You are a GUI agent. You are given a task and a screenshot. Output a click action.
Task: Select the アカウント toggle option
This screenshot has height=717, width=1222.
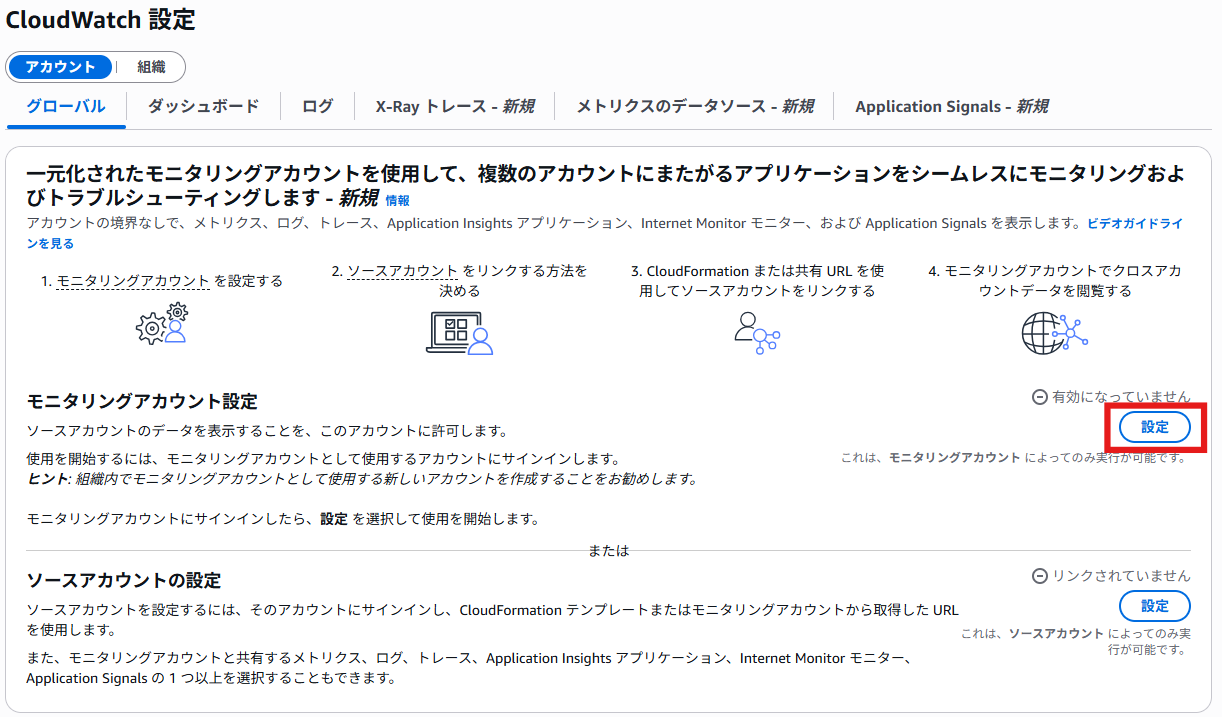[60, 67]
